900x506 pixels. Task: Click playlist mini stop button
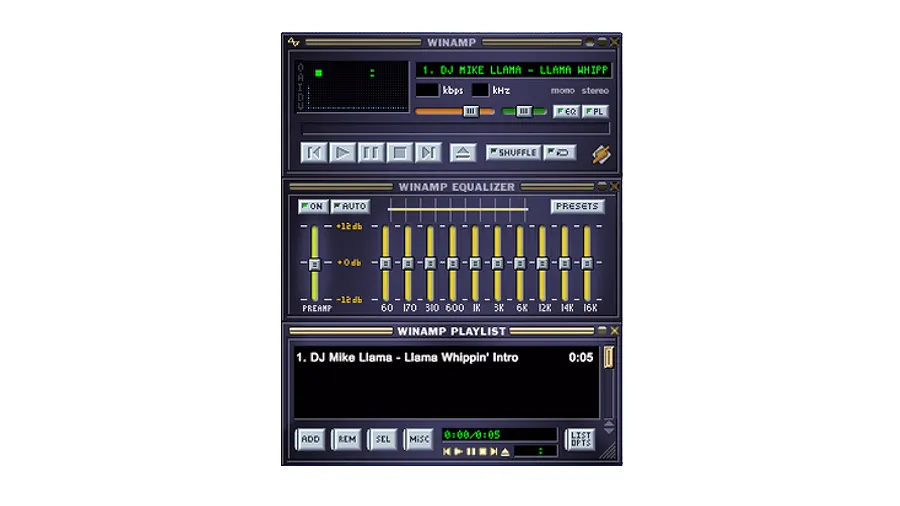click(483, 452)
